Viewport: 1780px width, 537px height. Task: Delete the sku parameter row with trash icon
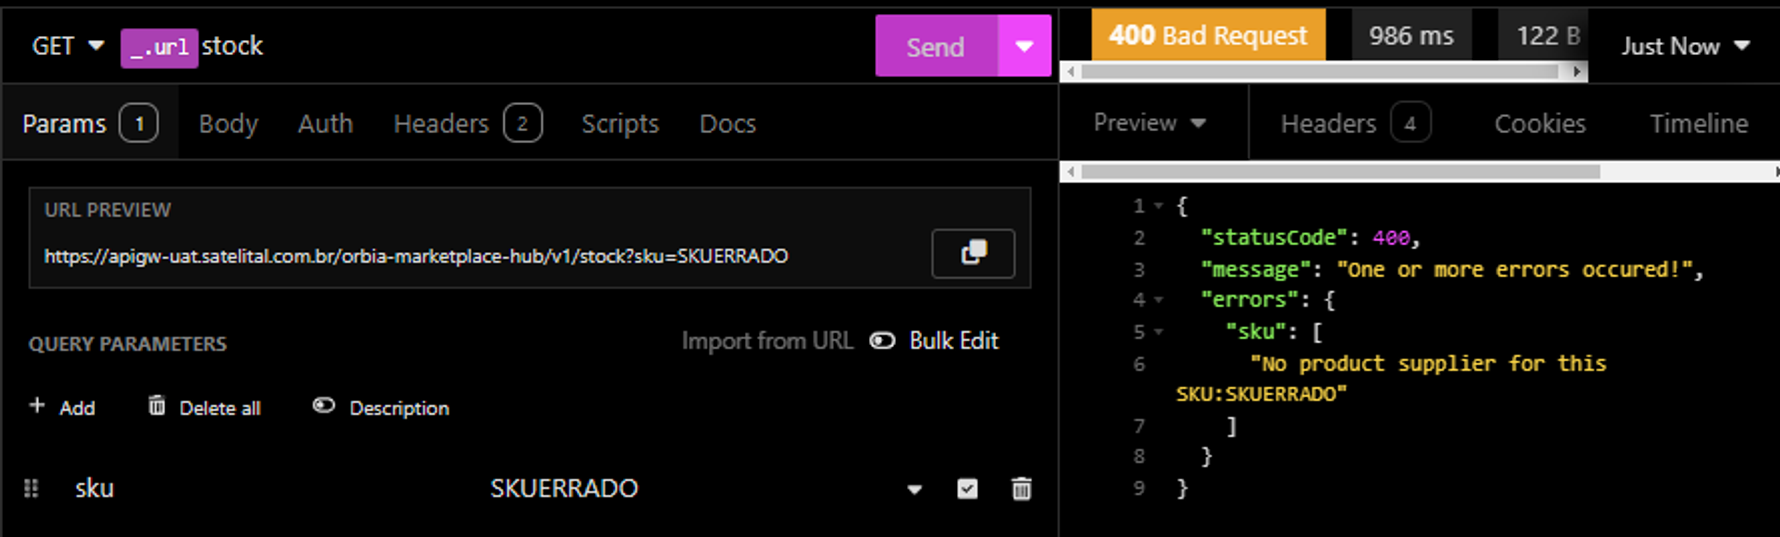tap(1021, 489)
